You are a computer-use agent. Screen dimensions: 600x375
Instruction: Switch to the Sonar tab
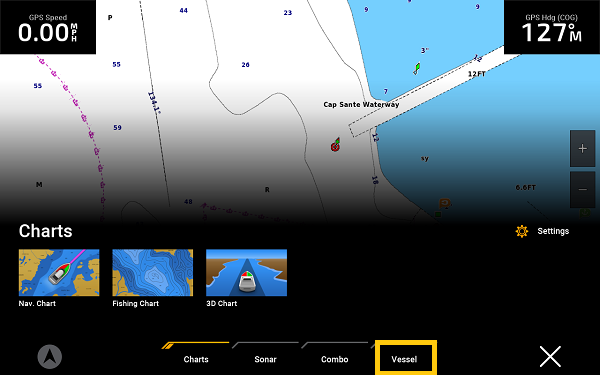265,359
